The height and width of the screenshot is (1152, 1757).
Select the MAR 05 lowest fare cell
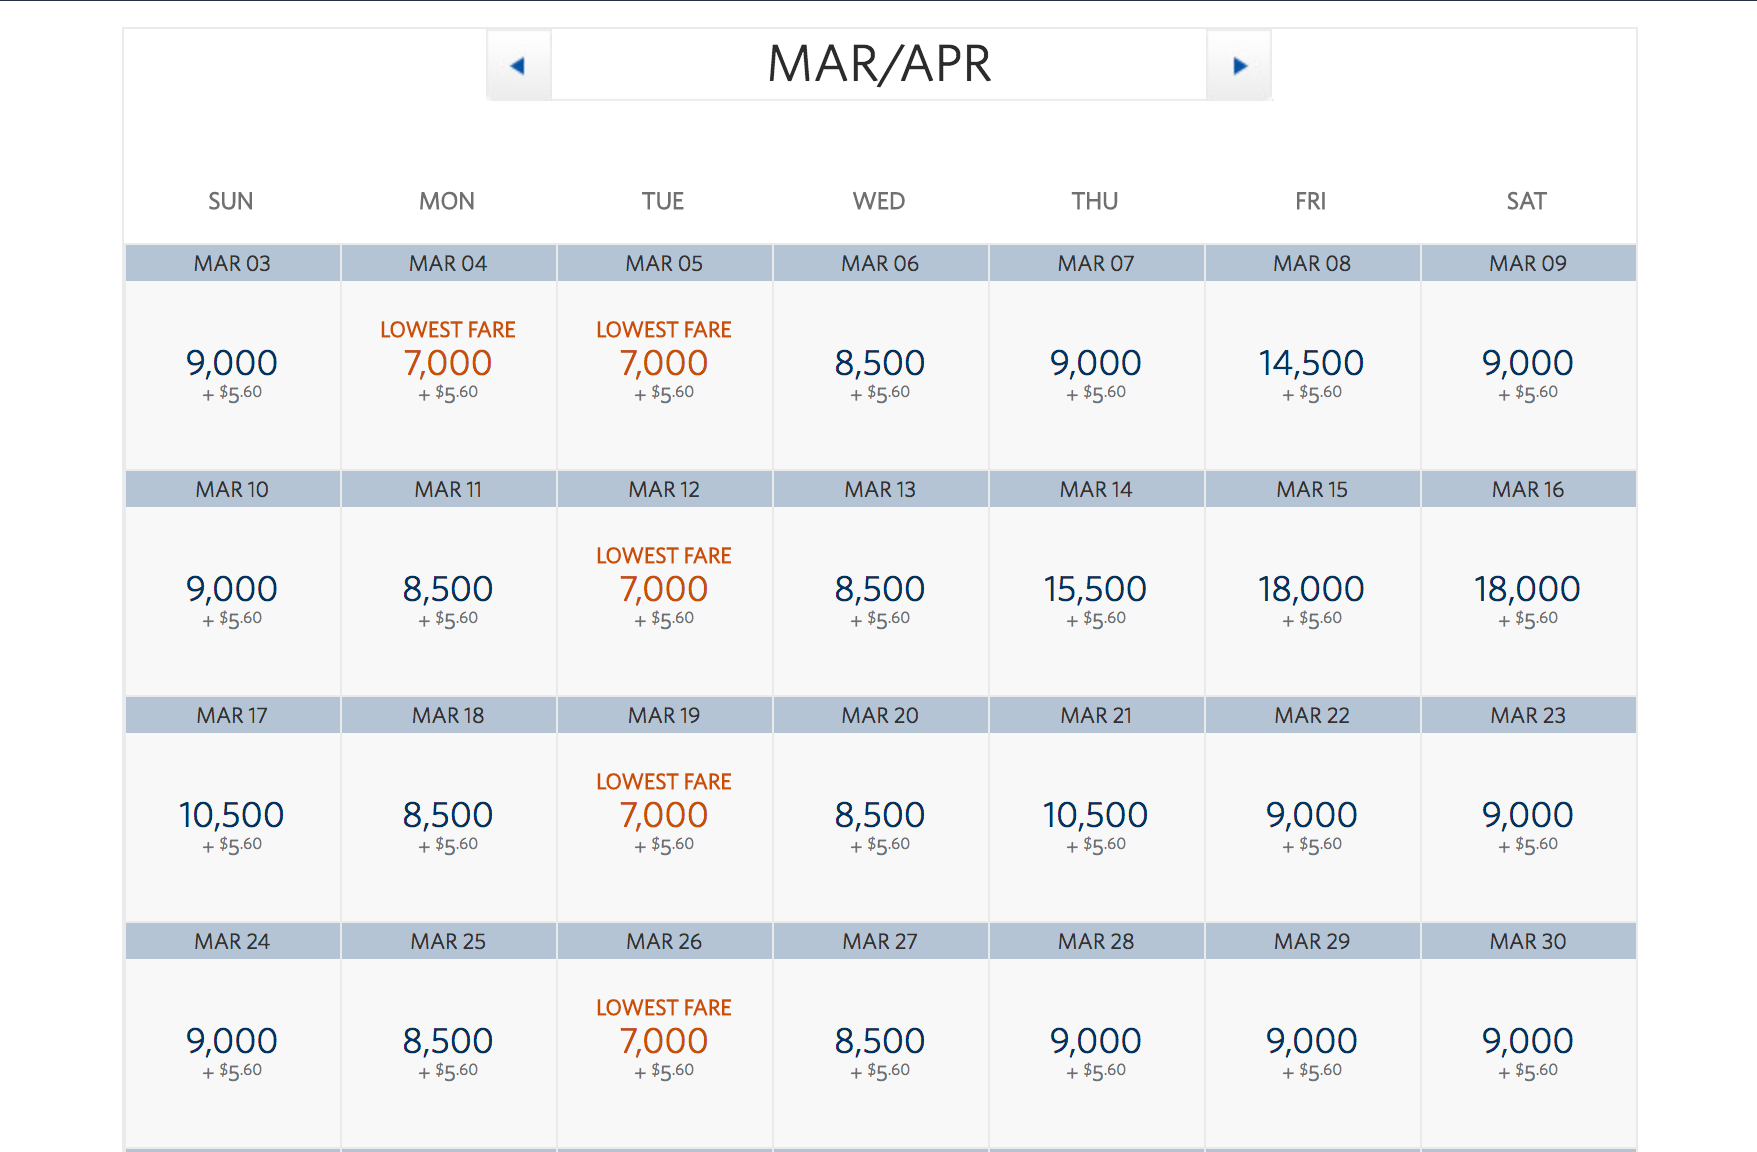[x=664, y=364]
